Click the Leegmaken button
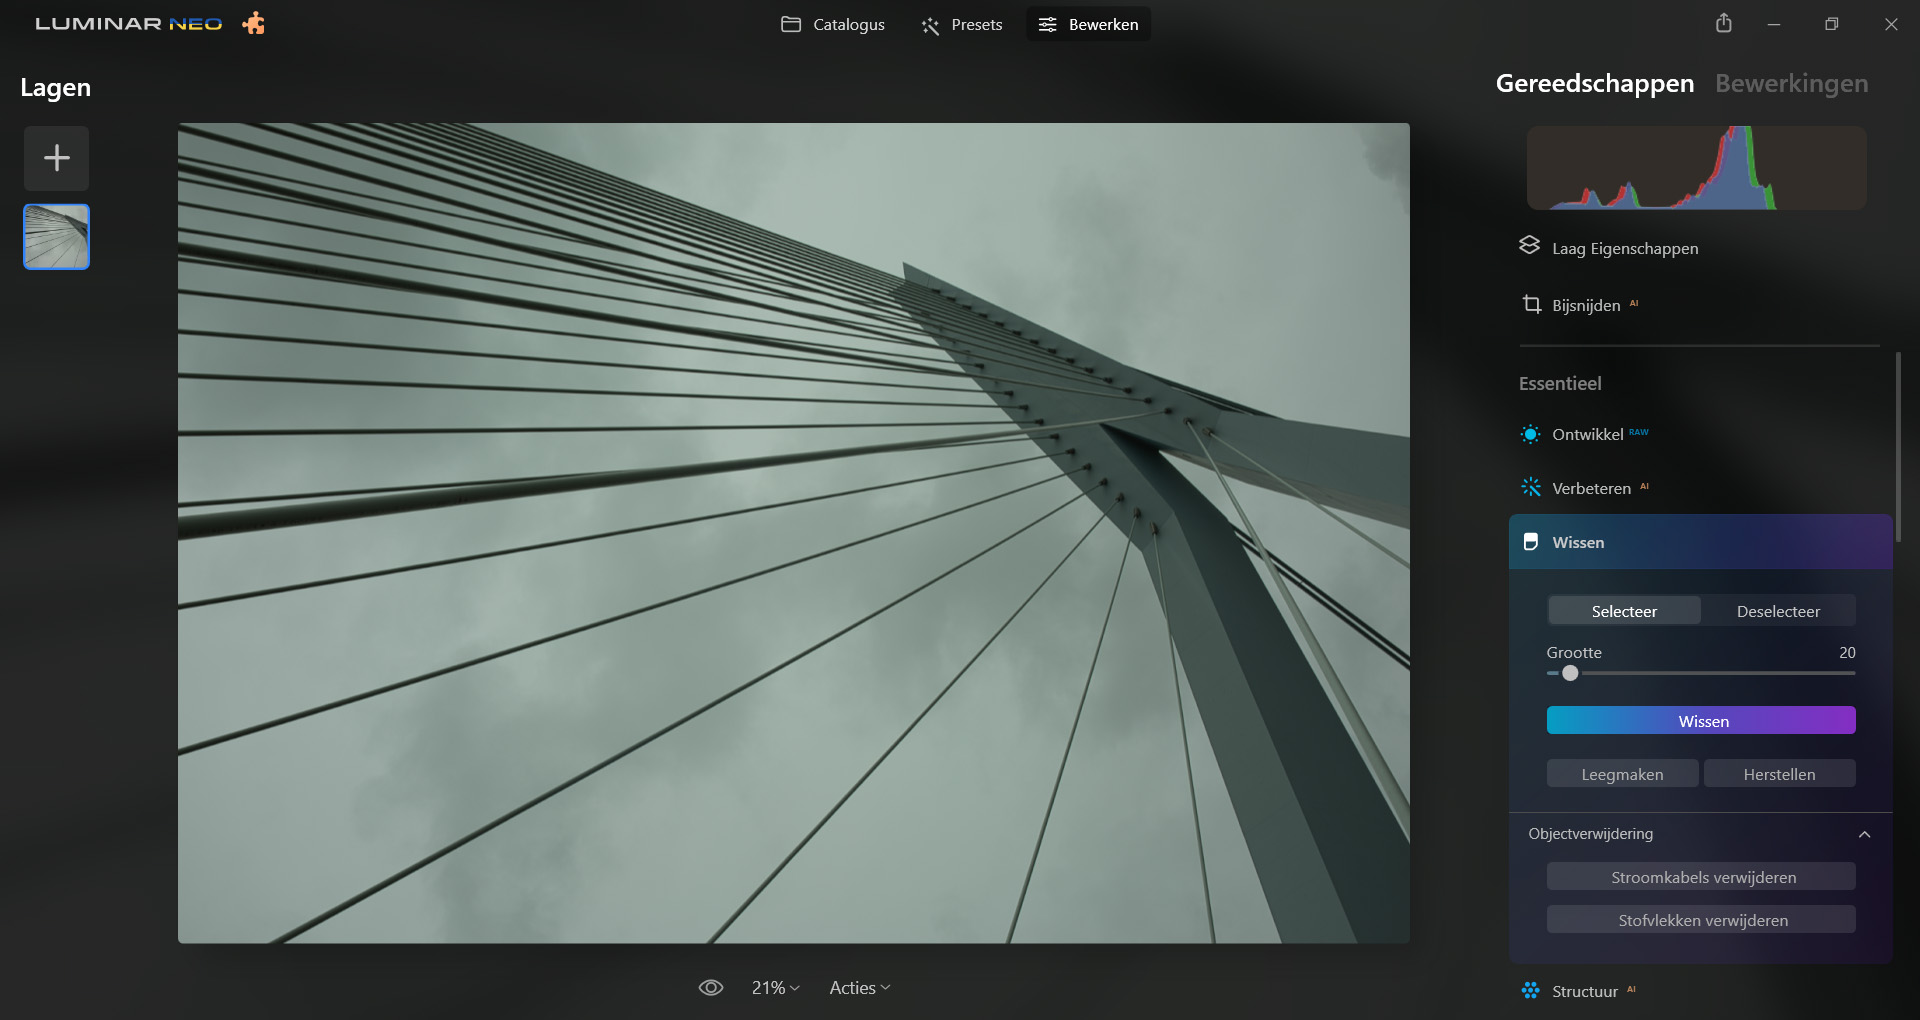Viewport: 1920px width, 1020px height. click(x=1622, y=774)
